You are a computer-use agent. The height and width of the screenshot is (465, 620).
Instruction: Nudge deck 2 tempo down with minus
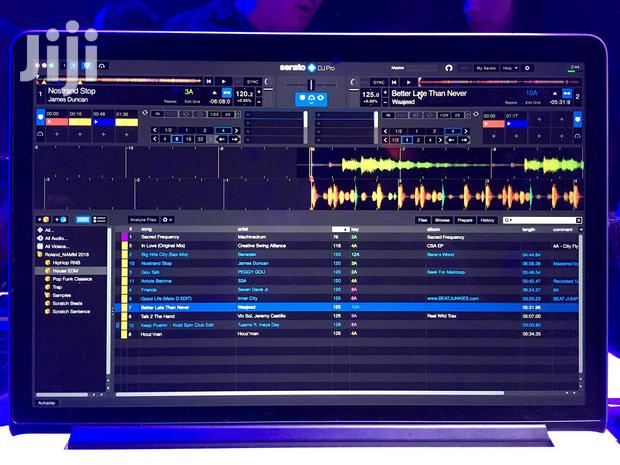[386, 102]
